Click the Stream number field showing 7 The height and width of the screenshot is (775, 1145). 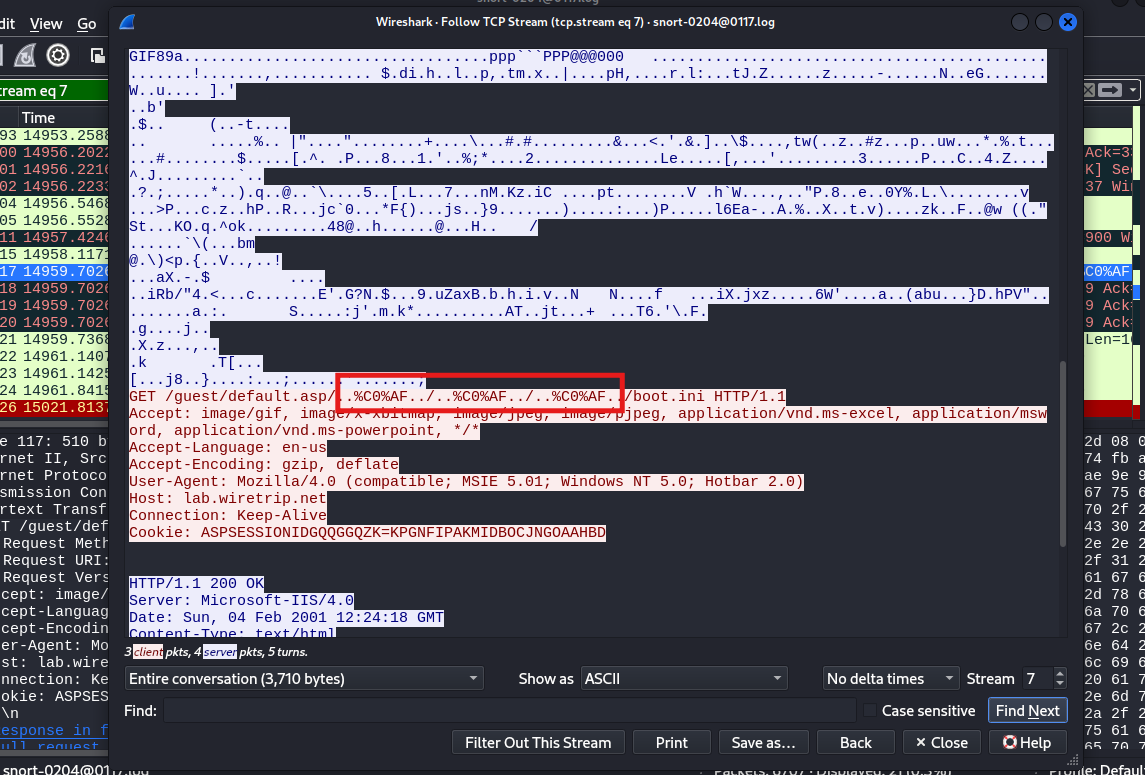click(1037, 679)
